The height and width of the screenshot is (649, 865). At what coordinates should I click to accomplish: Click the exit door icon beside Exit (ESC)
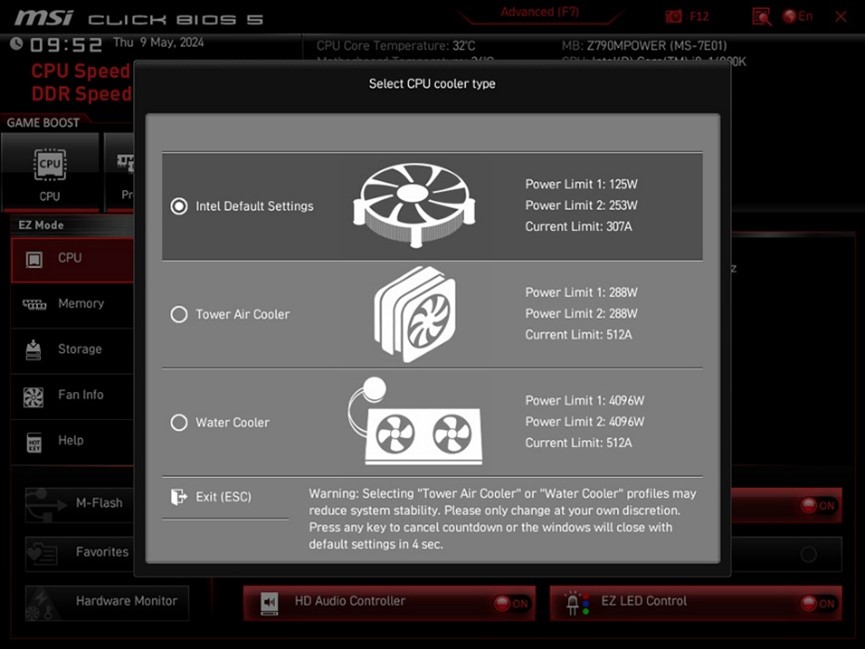pos(179,497)
